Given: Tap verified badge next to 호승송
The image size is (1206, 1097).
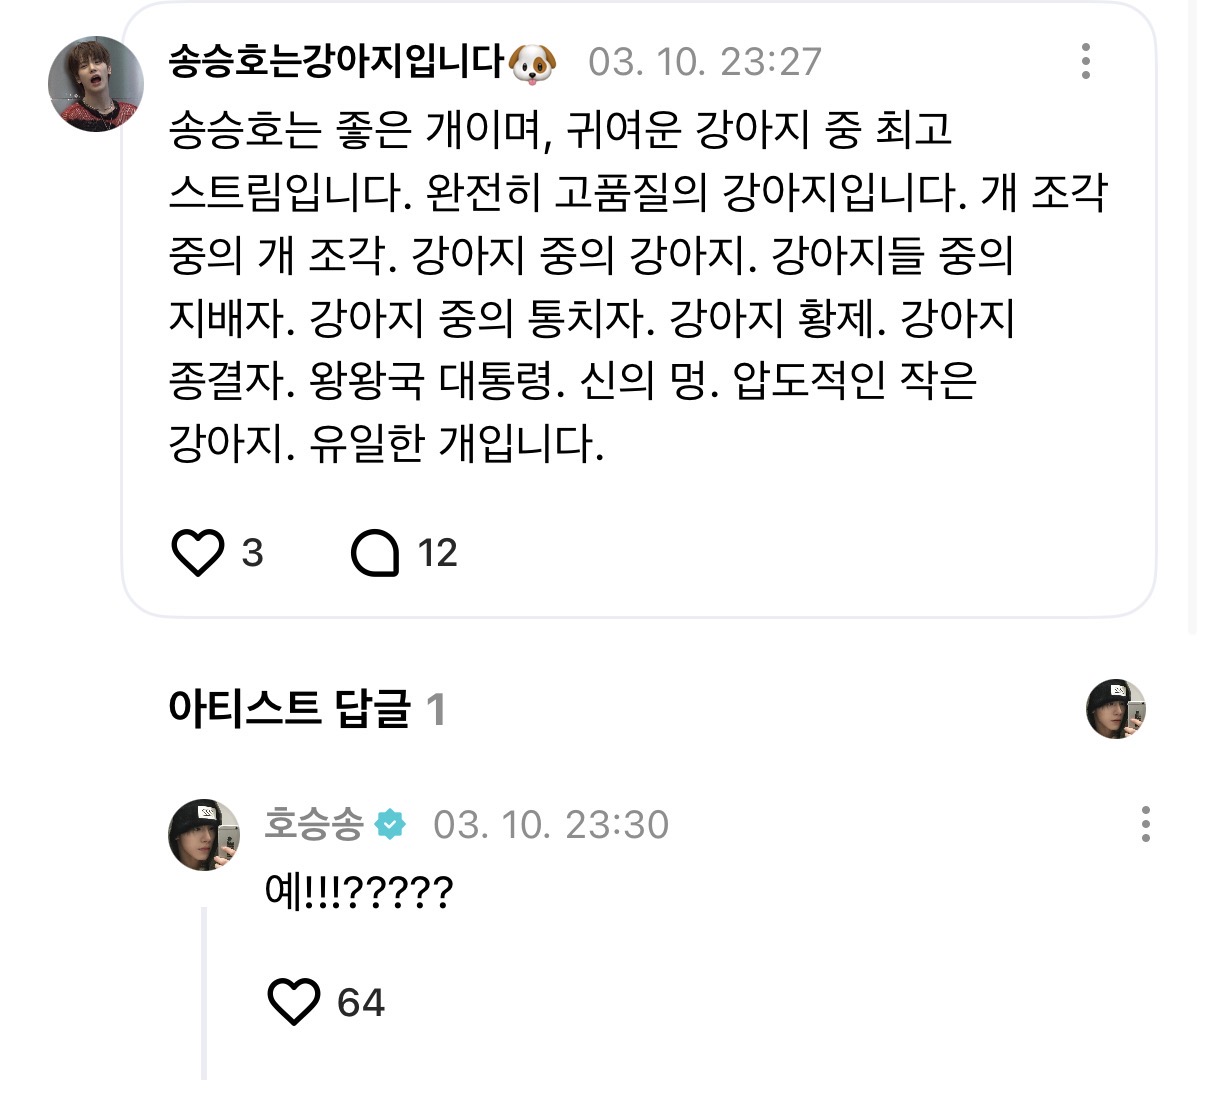Looking at the screenshot, I should click(x=390, y=824).
